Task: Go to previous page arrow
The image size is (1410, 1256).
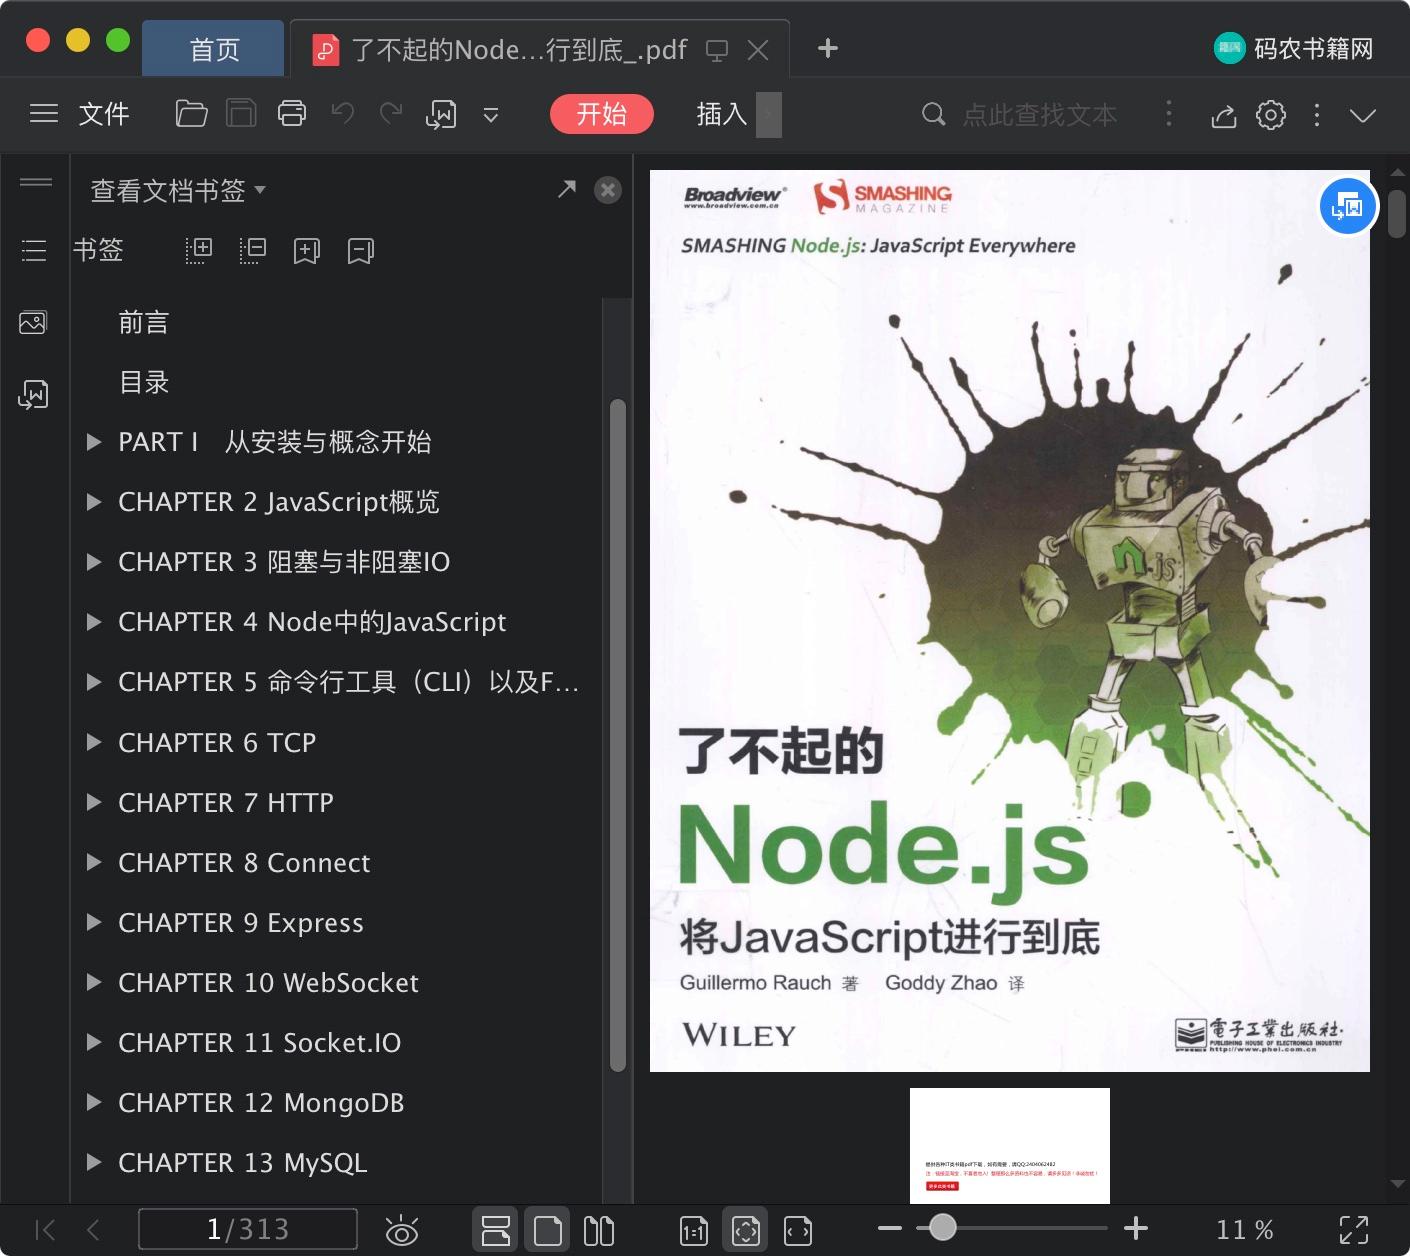Action: 93,1230
